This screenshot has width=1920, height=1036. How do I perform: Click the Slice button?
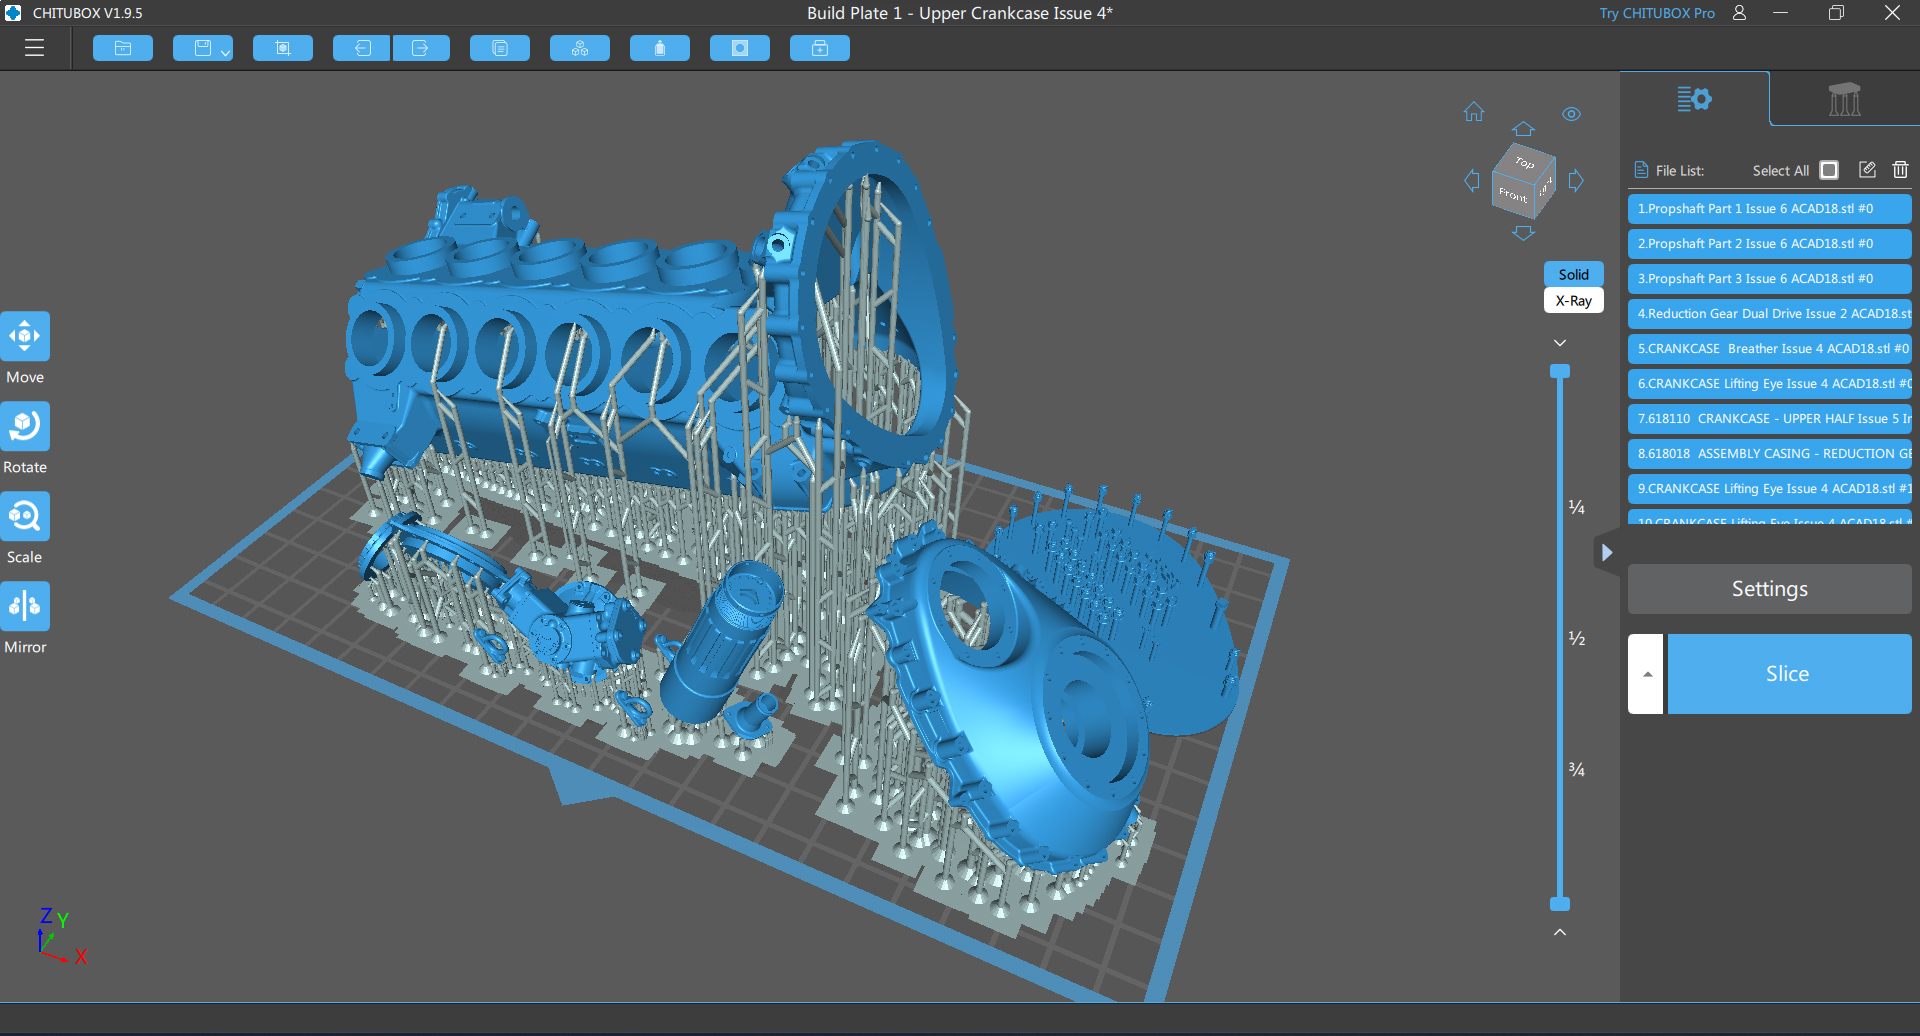pos(1788,674)
